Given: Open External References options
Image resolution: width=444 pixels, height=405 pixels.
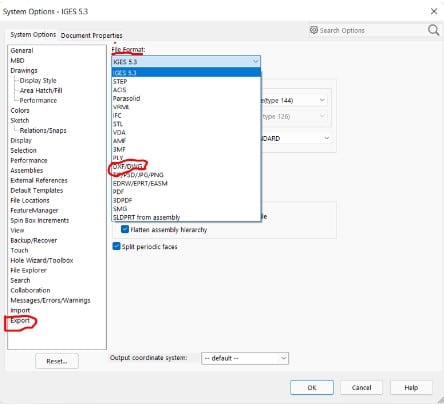Looking at the screenshot, I should [x=39, y=181].
